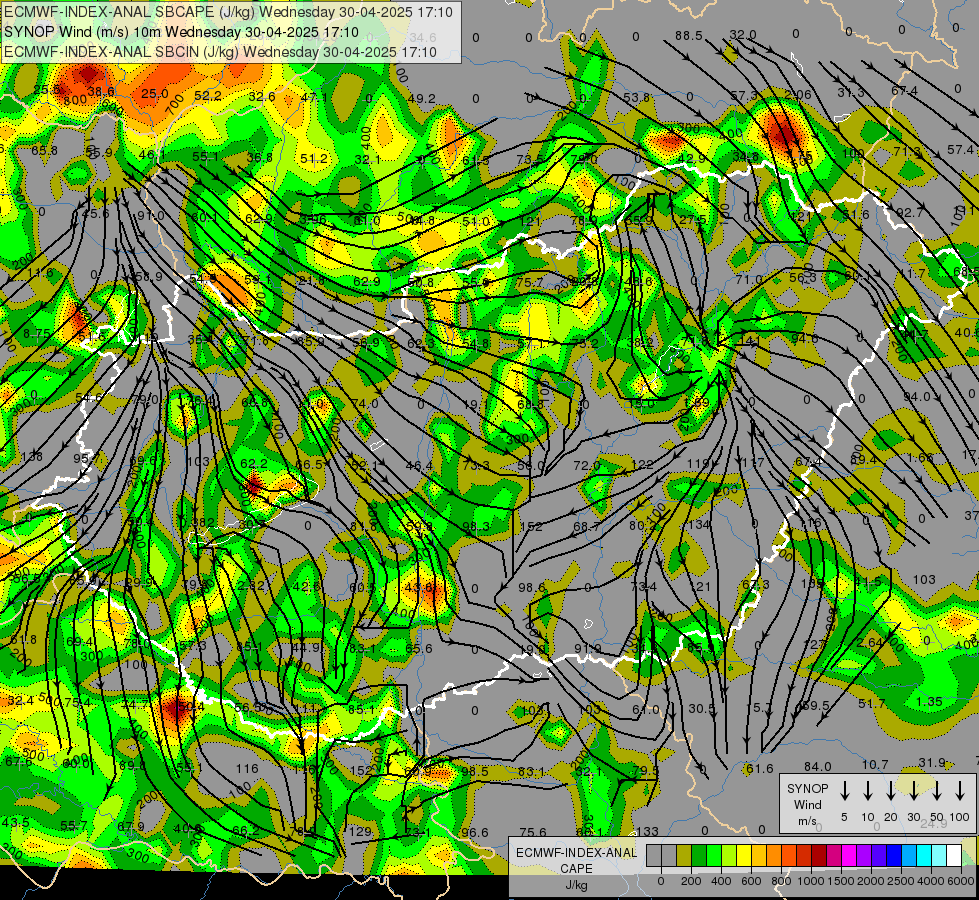
Task: Click the wind arrow above 20 m/s
Action: [x=890, y=791]
